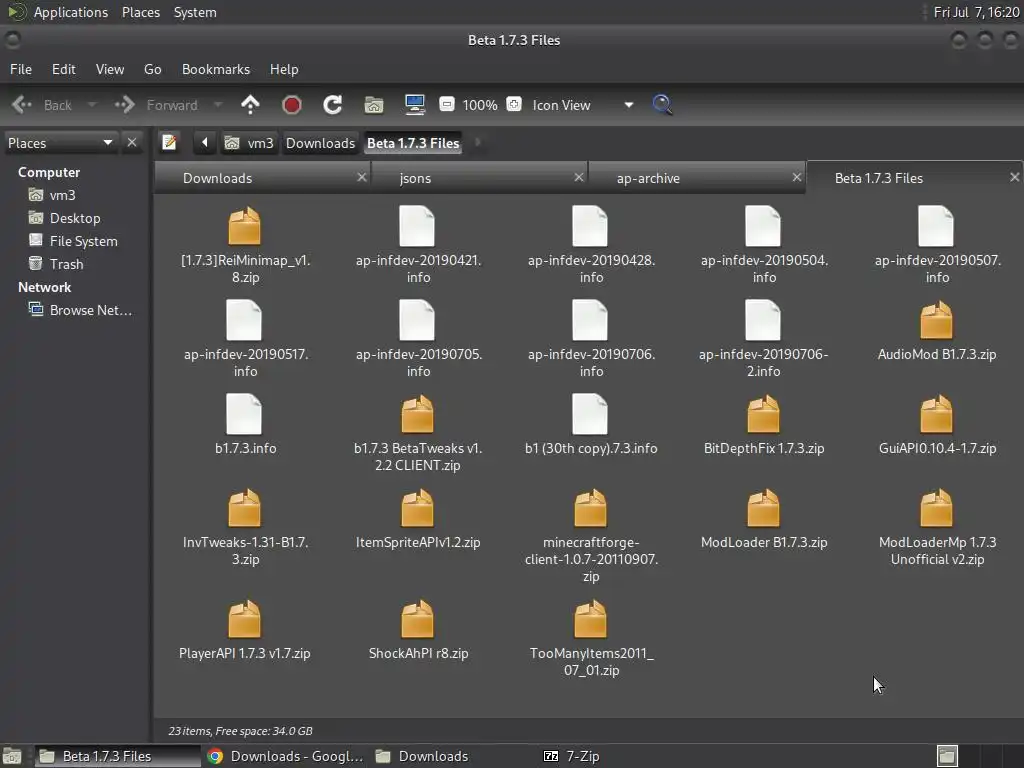Stop loading with the red stop icon
The image size is (1024, 768).
click(291, 104)
